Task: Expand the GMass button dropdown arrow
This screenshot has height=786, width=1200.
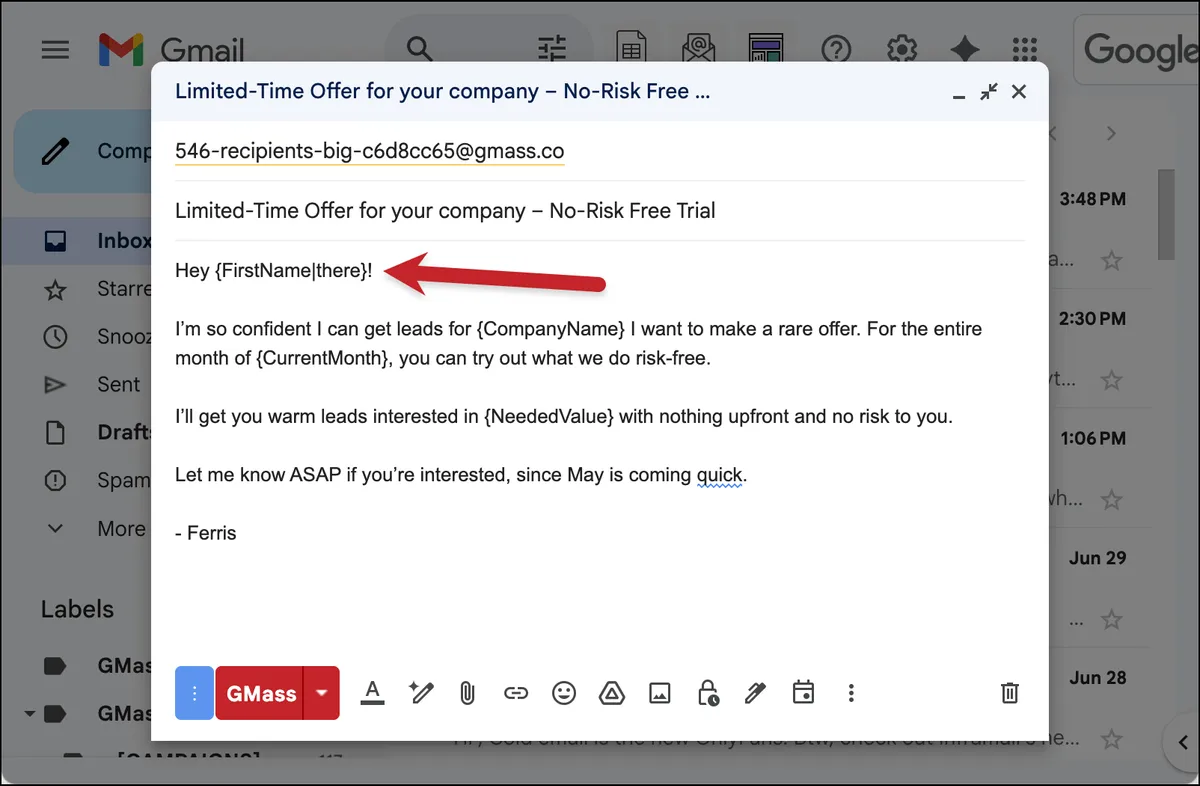Action: 321,693
